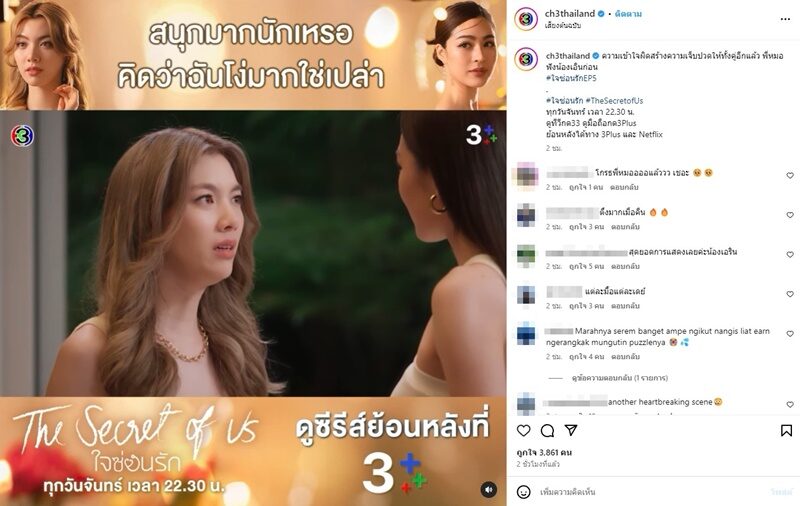The width and height of the screenshot is (800, 506).
Task: Toggle video sound with the speaker icon
Action: [x=488, y=490]
